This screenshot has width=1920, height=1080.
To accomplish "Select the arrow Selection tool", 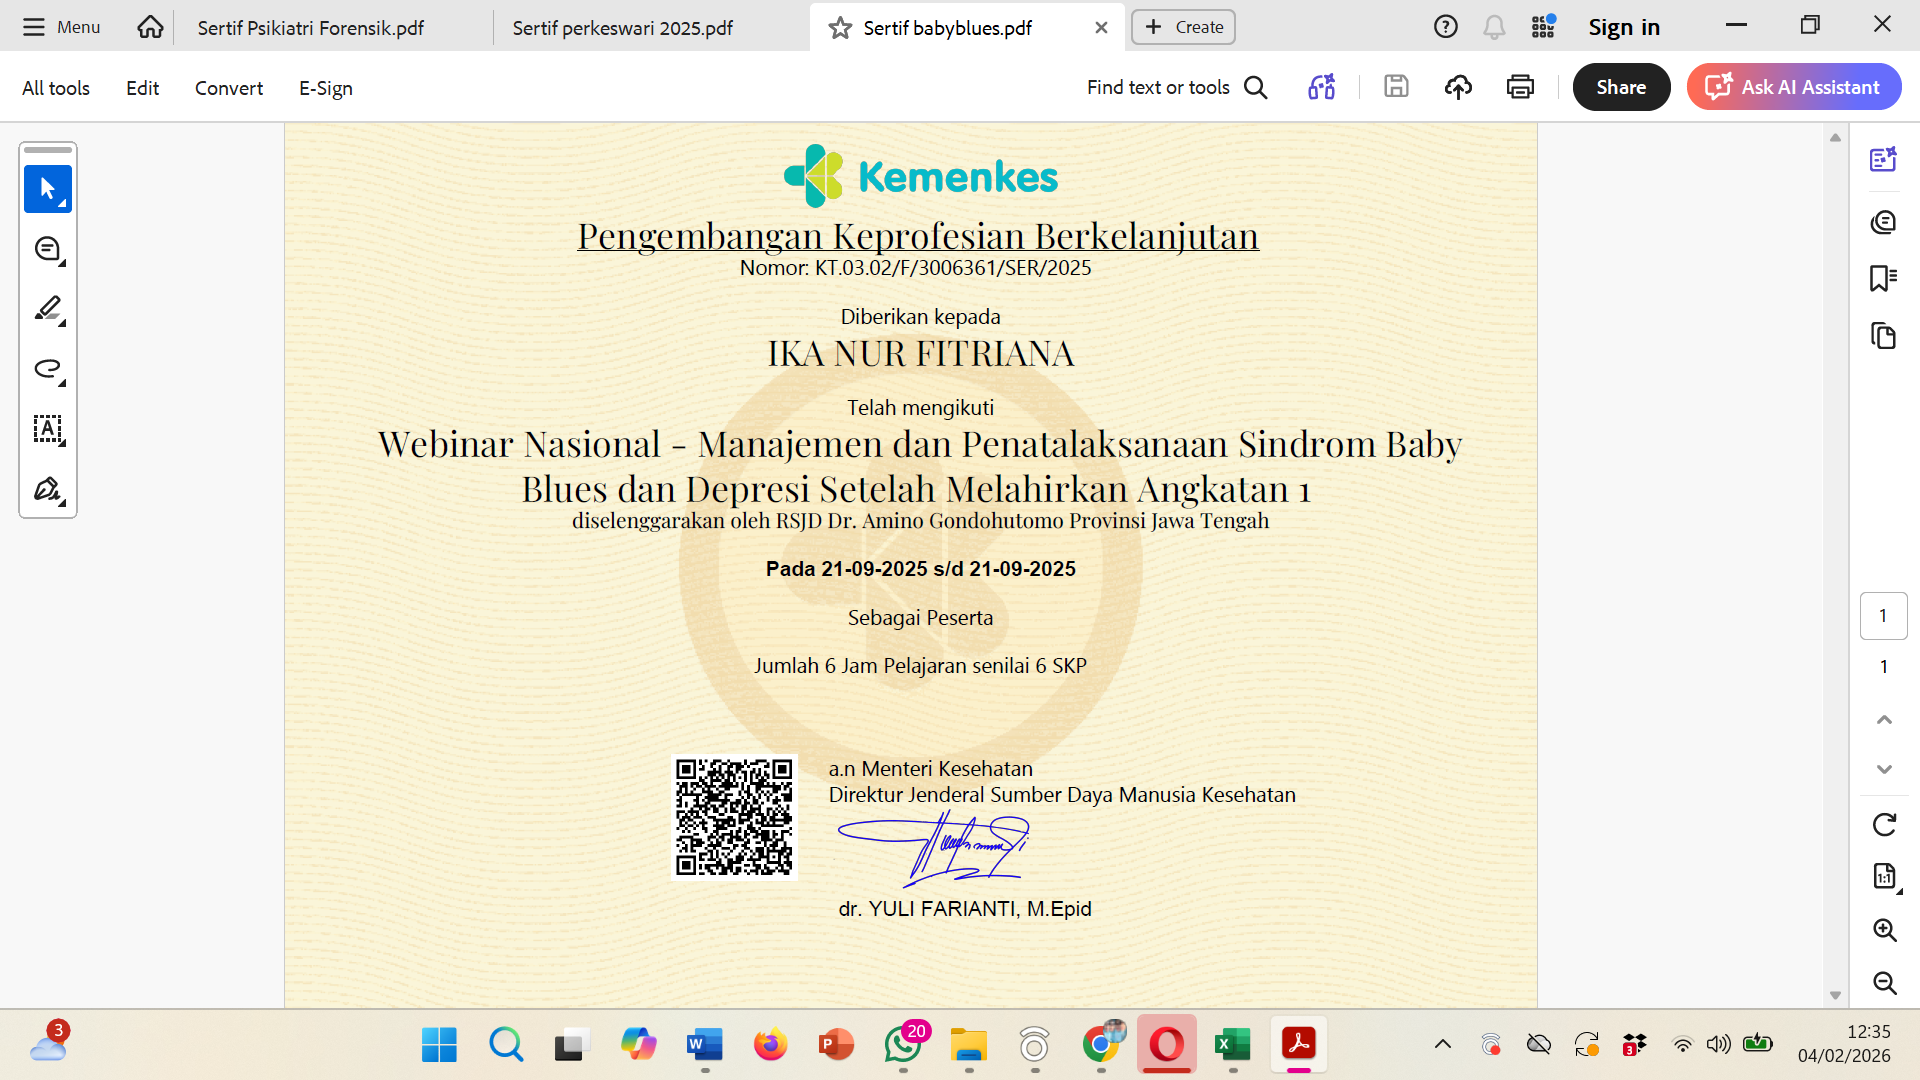I will click(x=47, y=189).
